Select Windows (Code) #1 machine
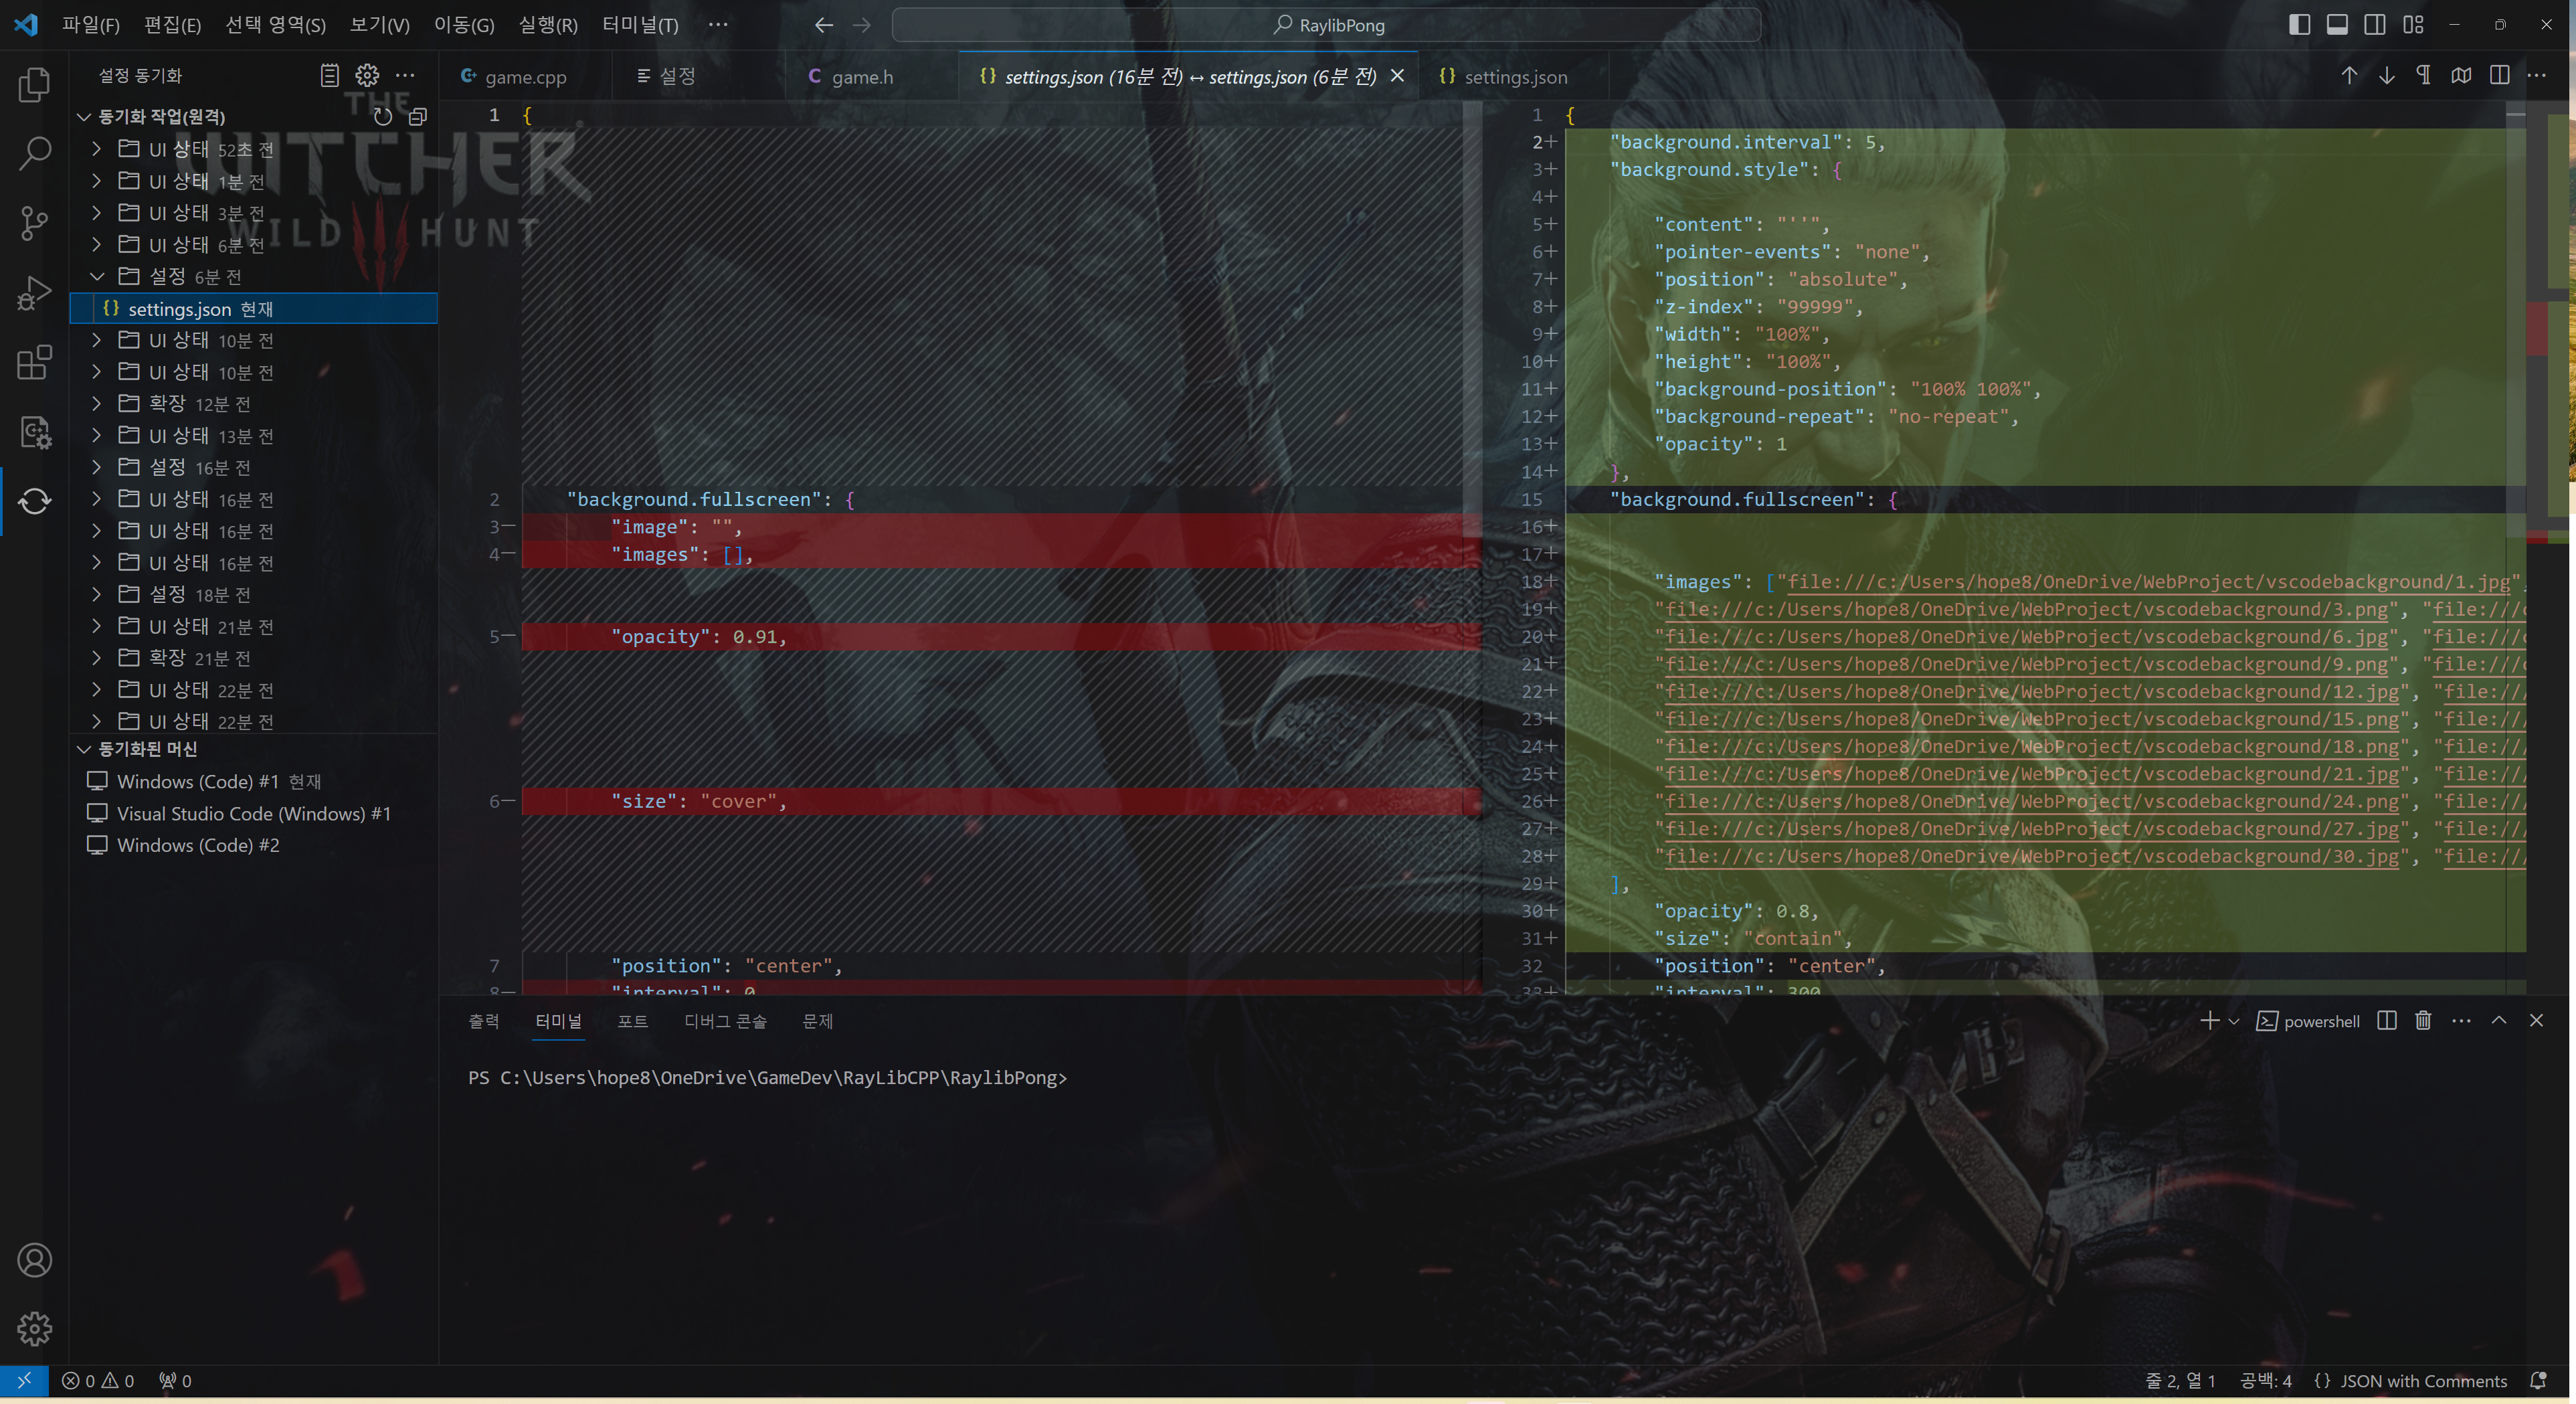Image resolution: width=2576 pixels, height=1404 pixels. 254,781
